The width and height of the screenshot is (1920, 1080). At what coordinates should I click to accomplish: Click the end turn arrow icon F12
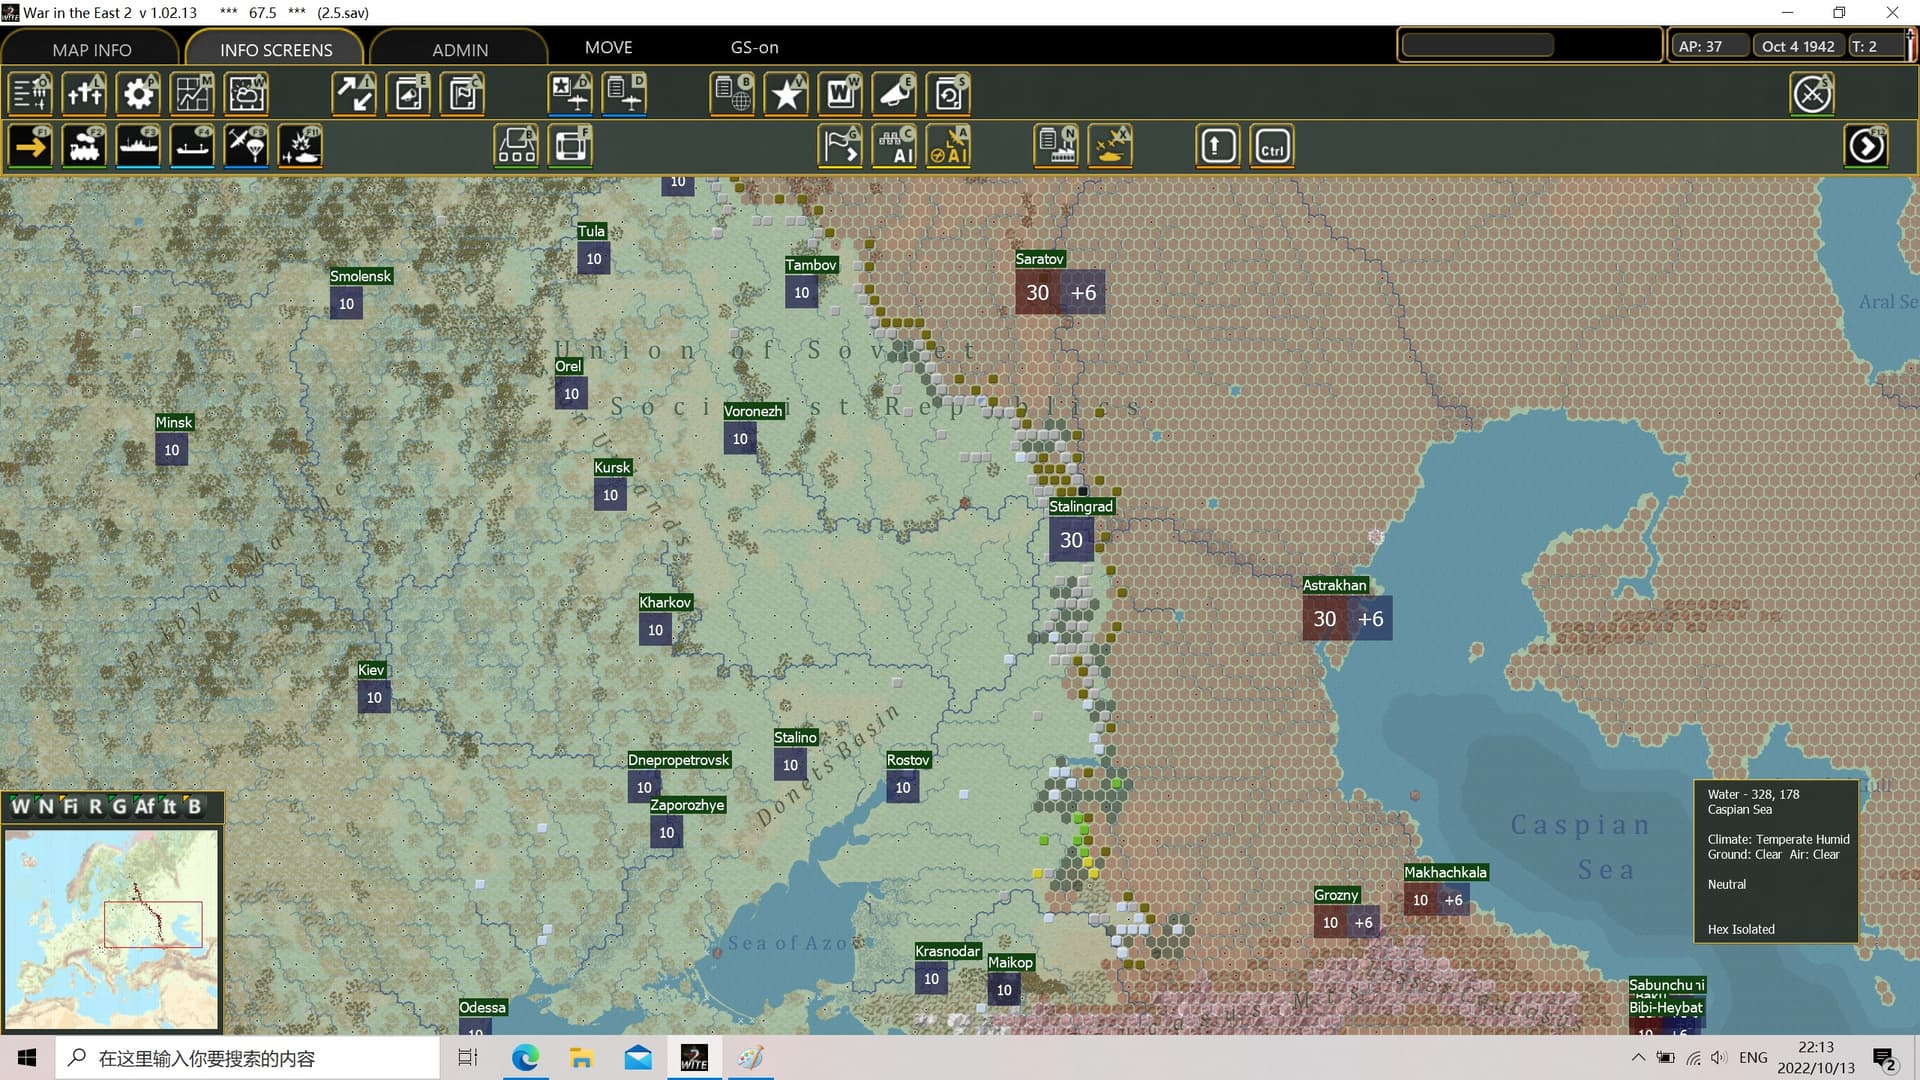pos(1866,147)
